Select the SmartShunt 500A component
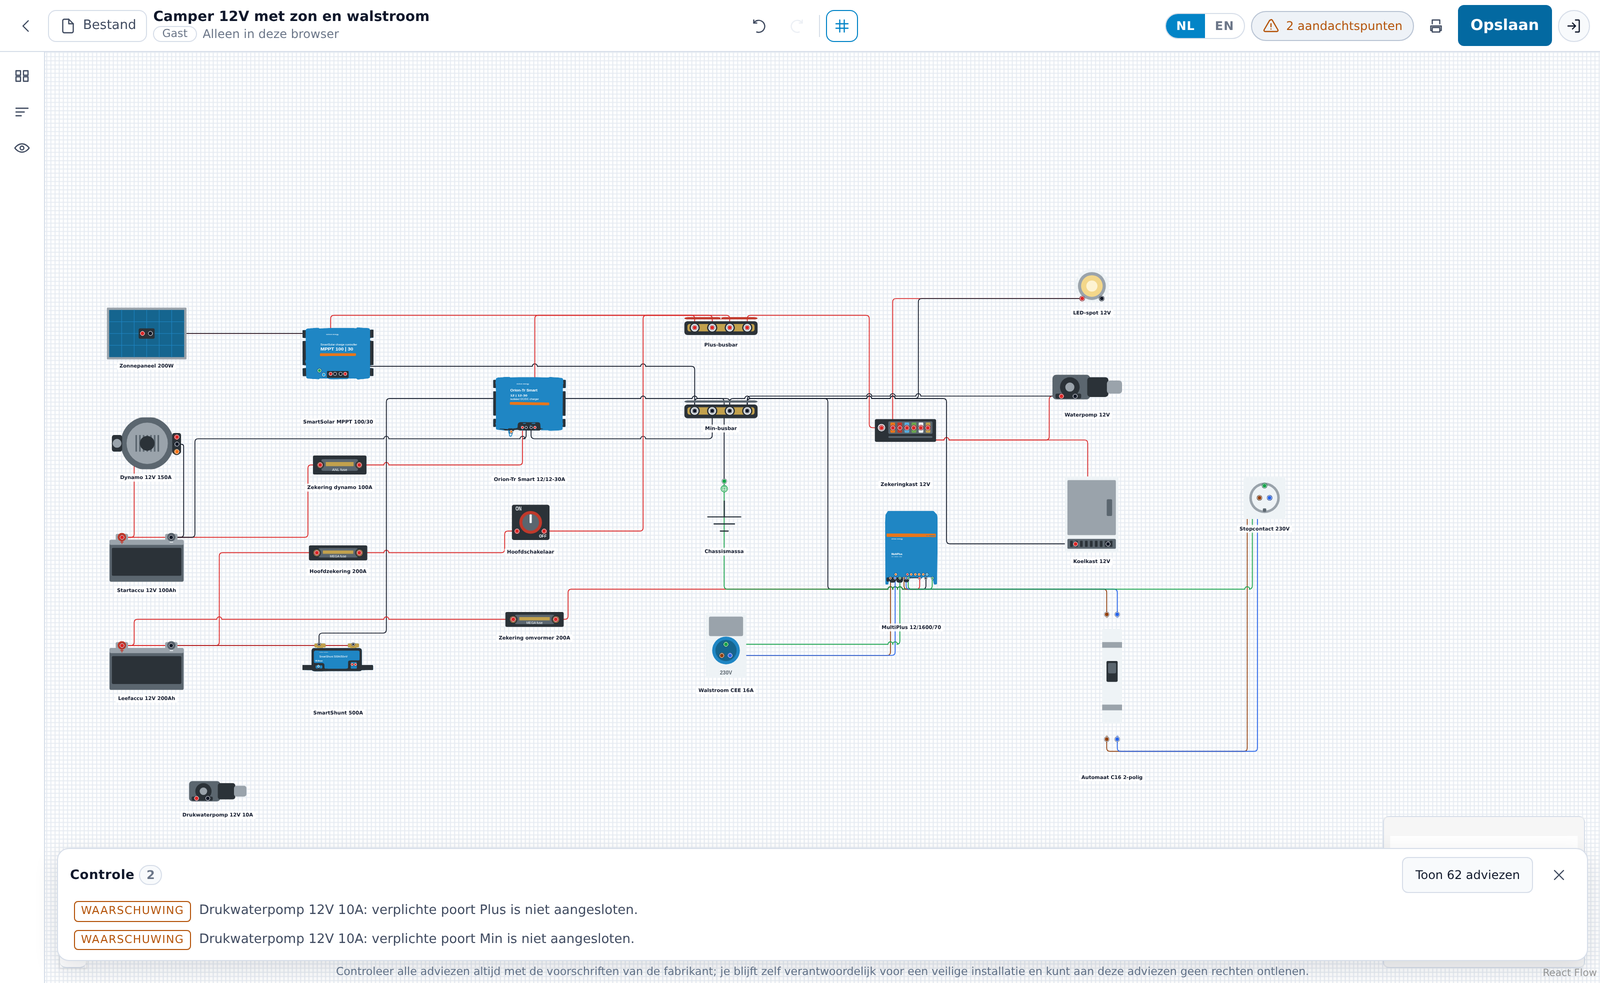1600x983 pixels. (x=338, y=658)
